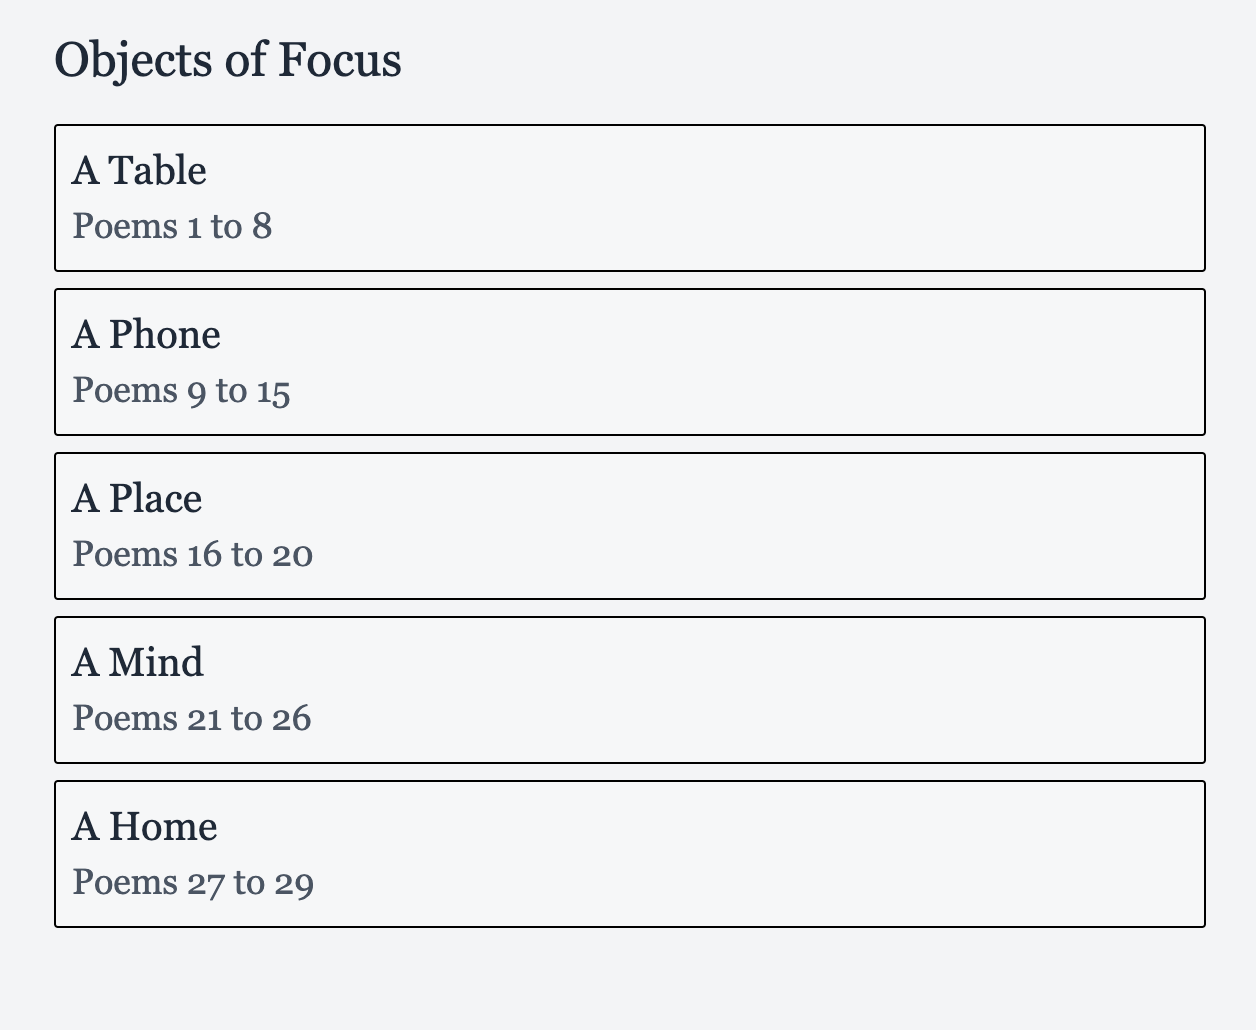Select the "Poems 9 to 15" subtitle
The width and height of the screenshot is (1256, 1030).
tap(181, 391)
